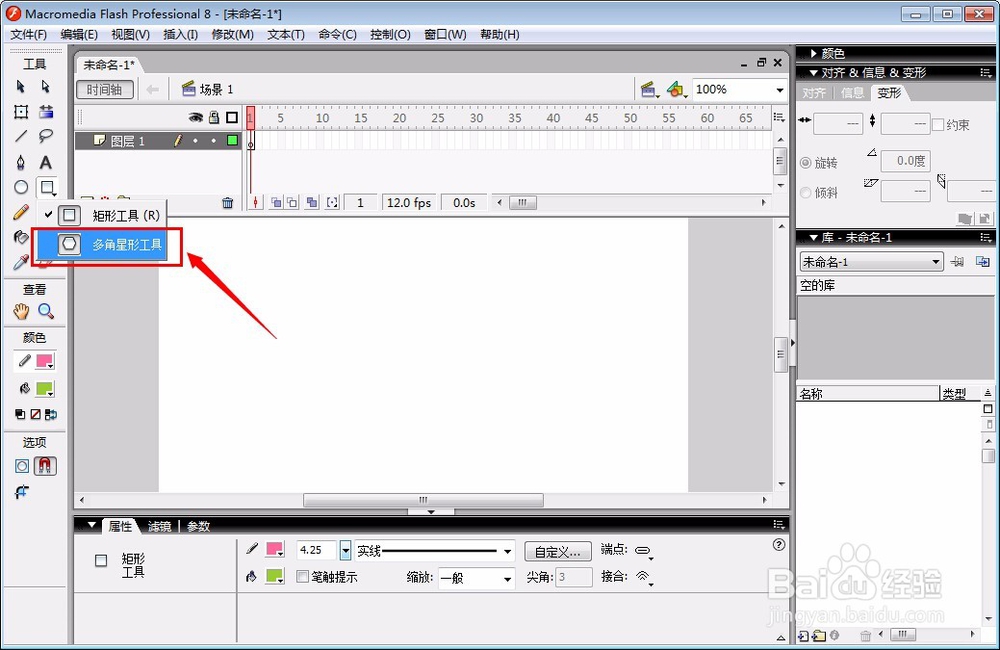Open the 文件(F) menu
This screenshot has height=650, width=1000.
(28, 34)
